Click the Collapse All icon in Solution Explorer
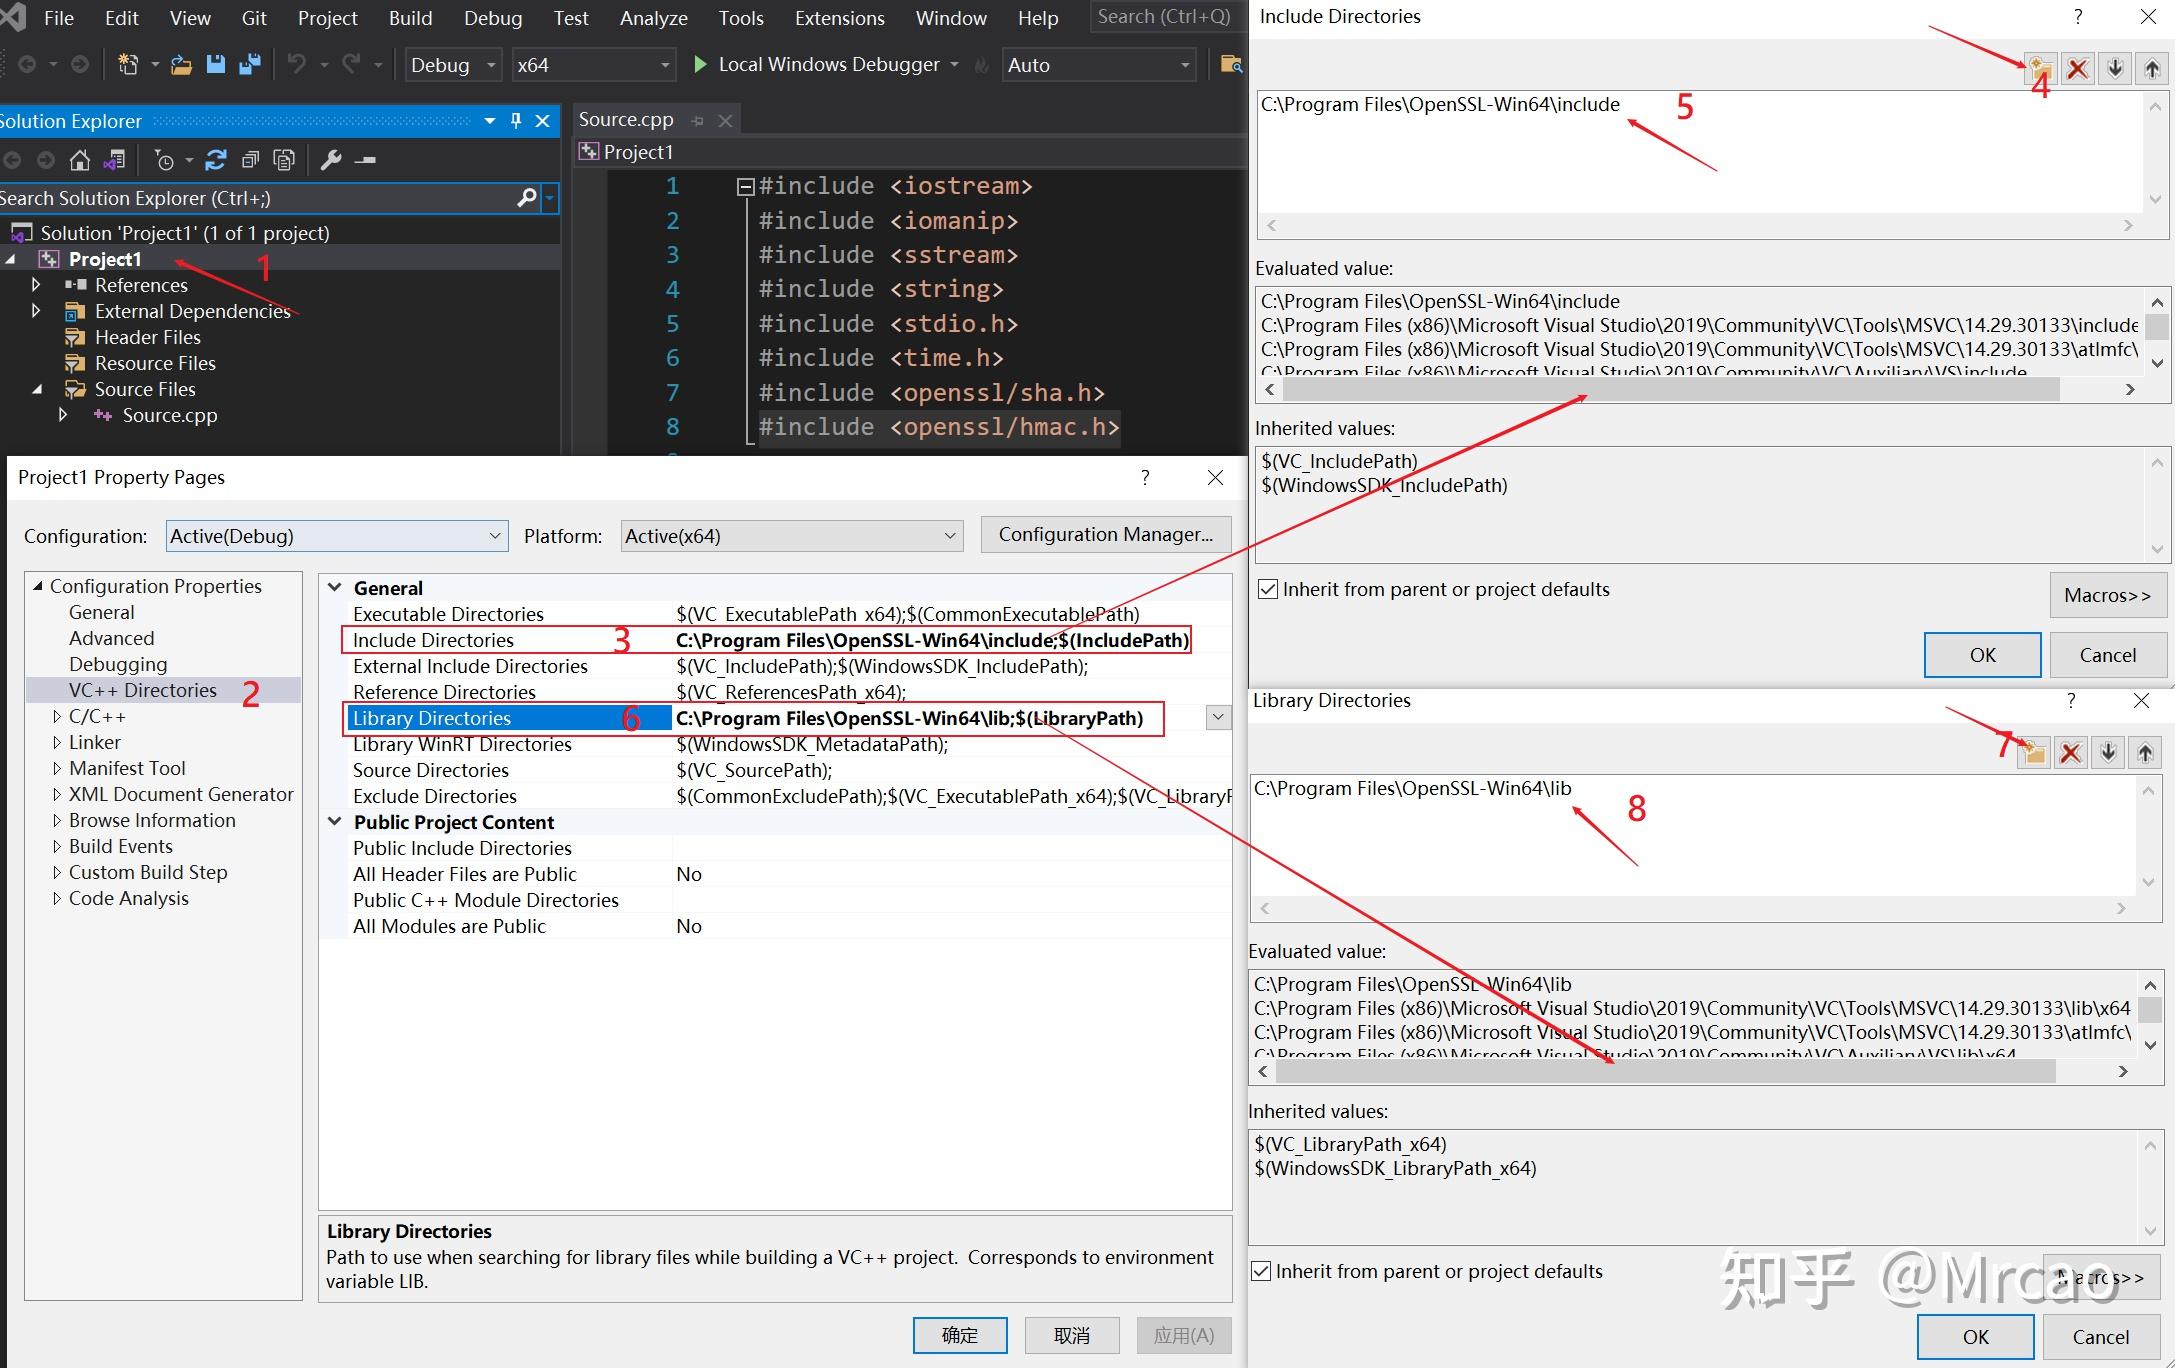 point(250,160)
